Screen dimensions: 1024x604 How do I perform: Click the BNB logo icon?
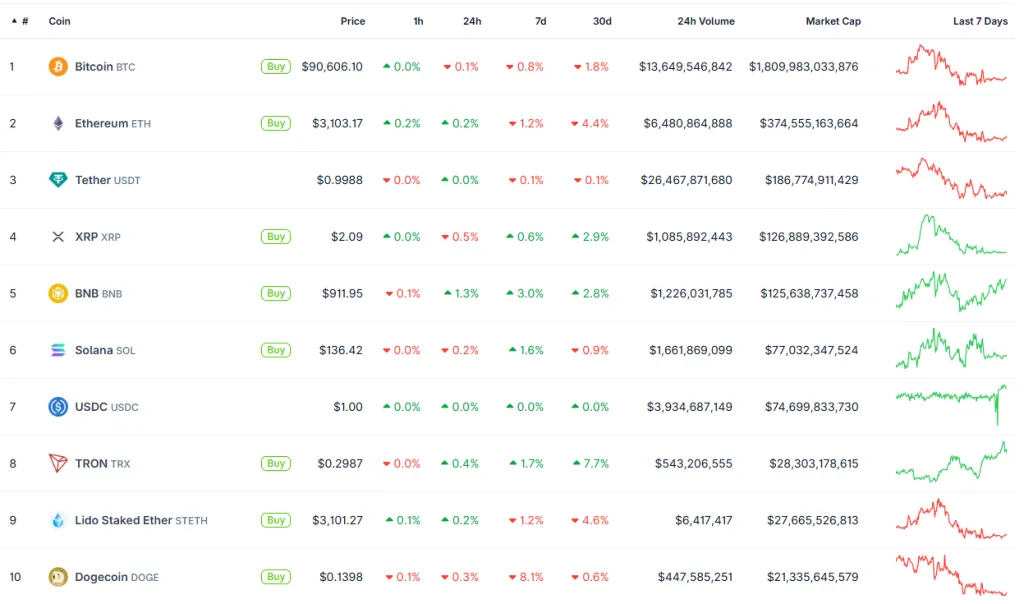click(x=58, y=294)
